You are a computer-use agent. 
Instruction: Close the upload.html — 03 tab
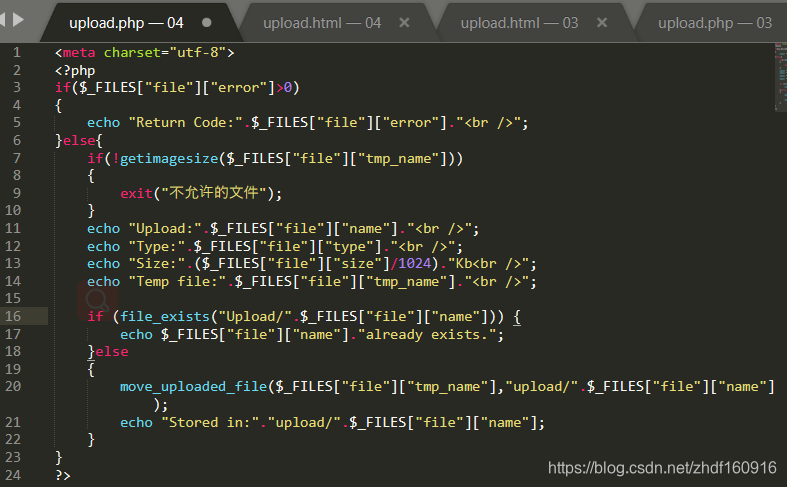(600, 22)
